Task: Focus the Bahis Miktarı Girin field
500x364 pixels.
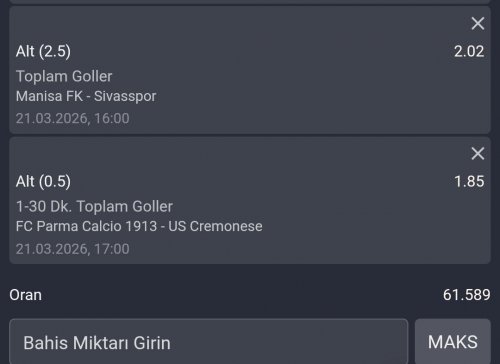Action: [209, 342]
